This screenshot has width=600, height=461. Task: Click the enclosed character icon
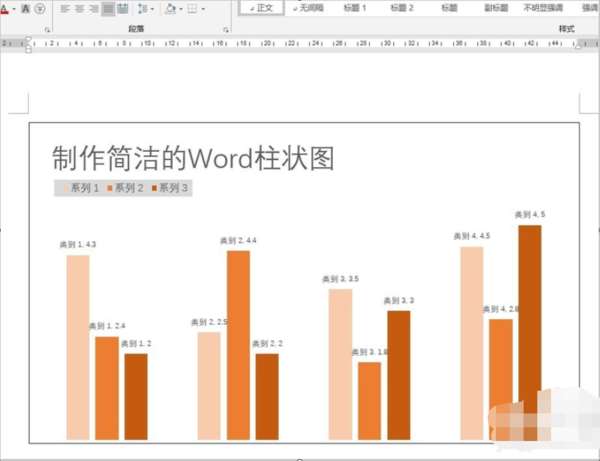pyautogui.click(x=40, y=8)
